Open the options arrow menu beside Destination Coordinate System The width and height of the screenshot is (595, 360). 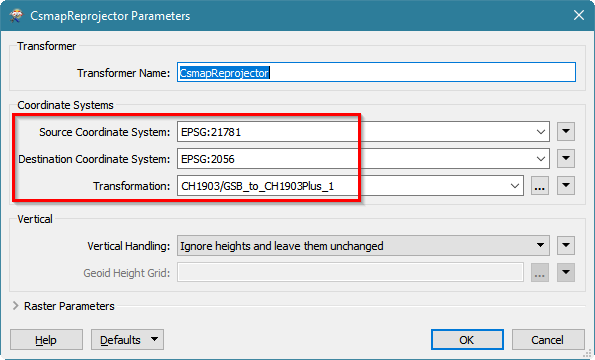(566, 158)
